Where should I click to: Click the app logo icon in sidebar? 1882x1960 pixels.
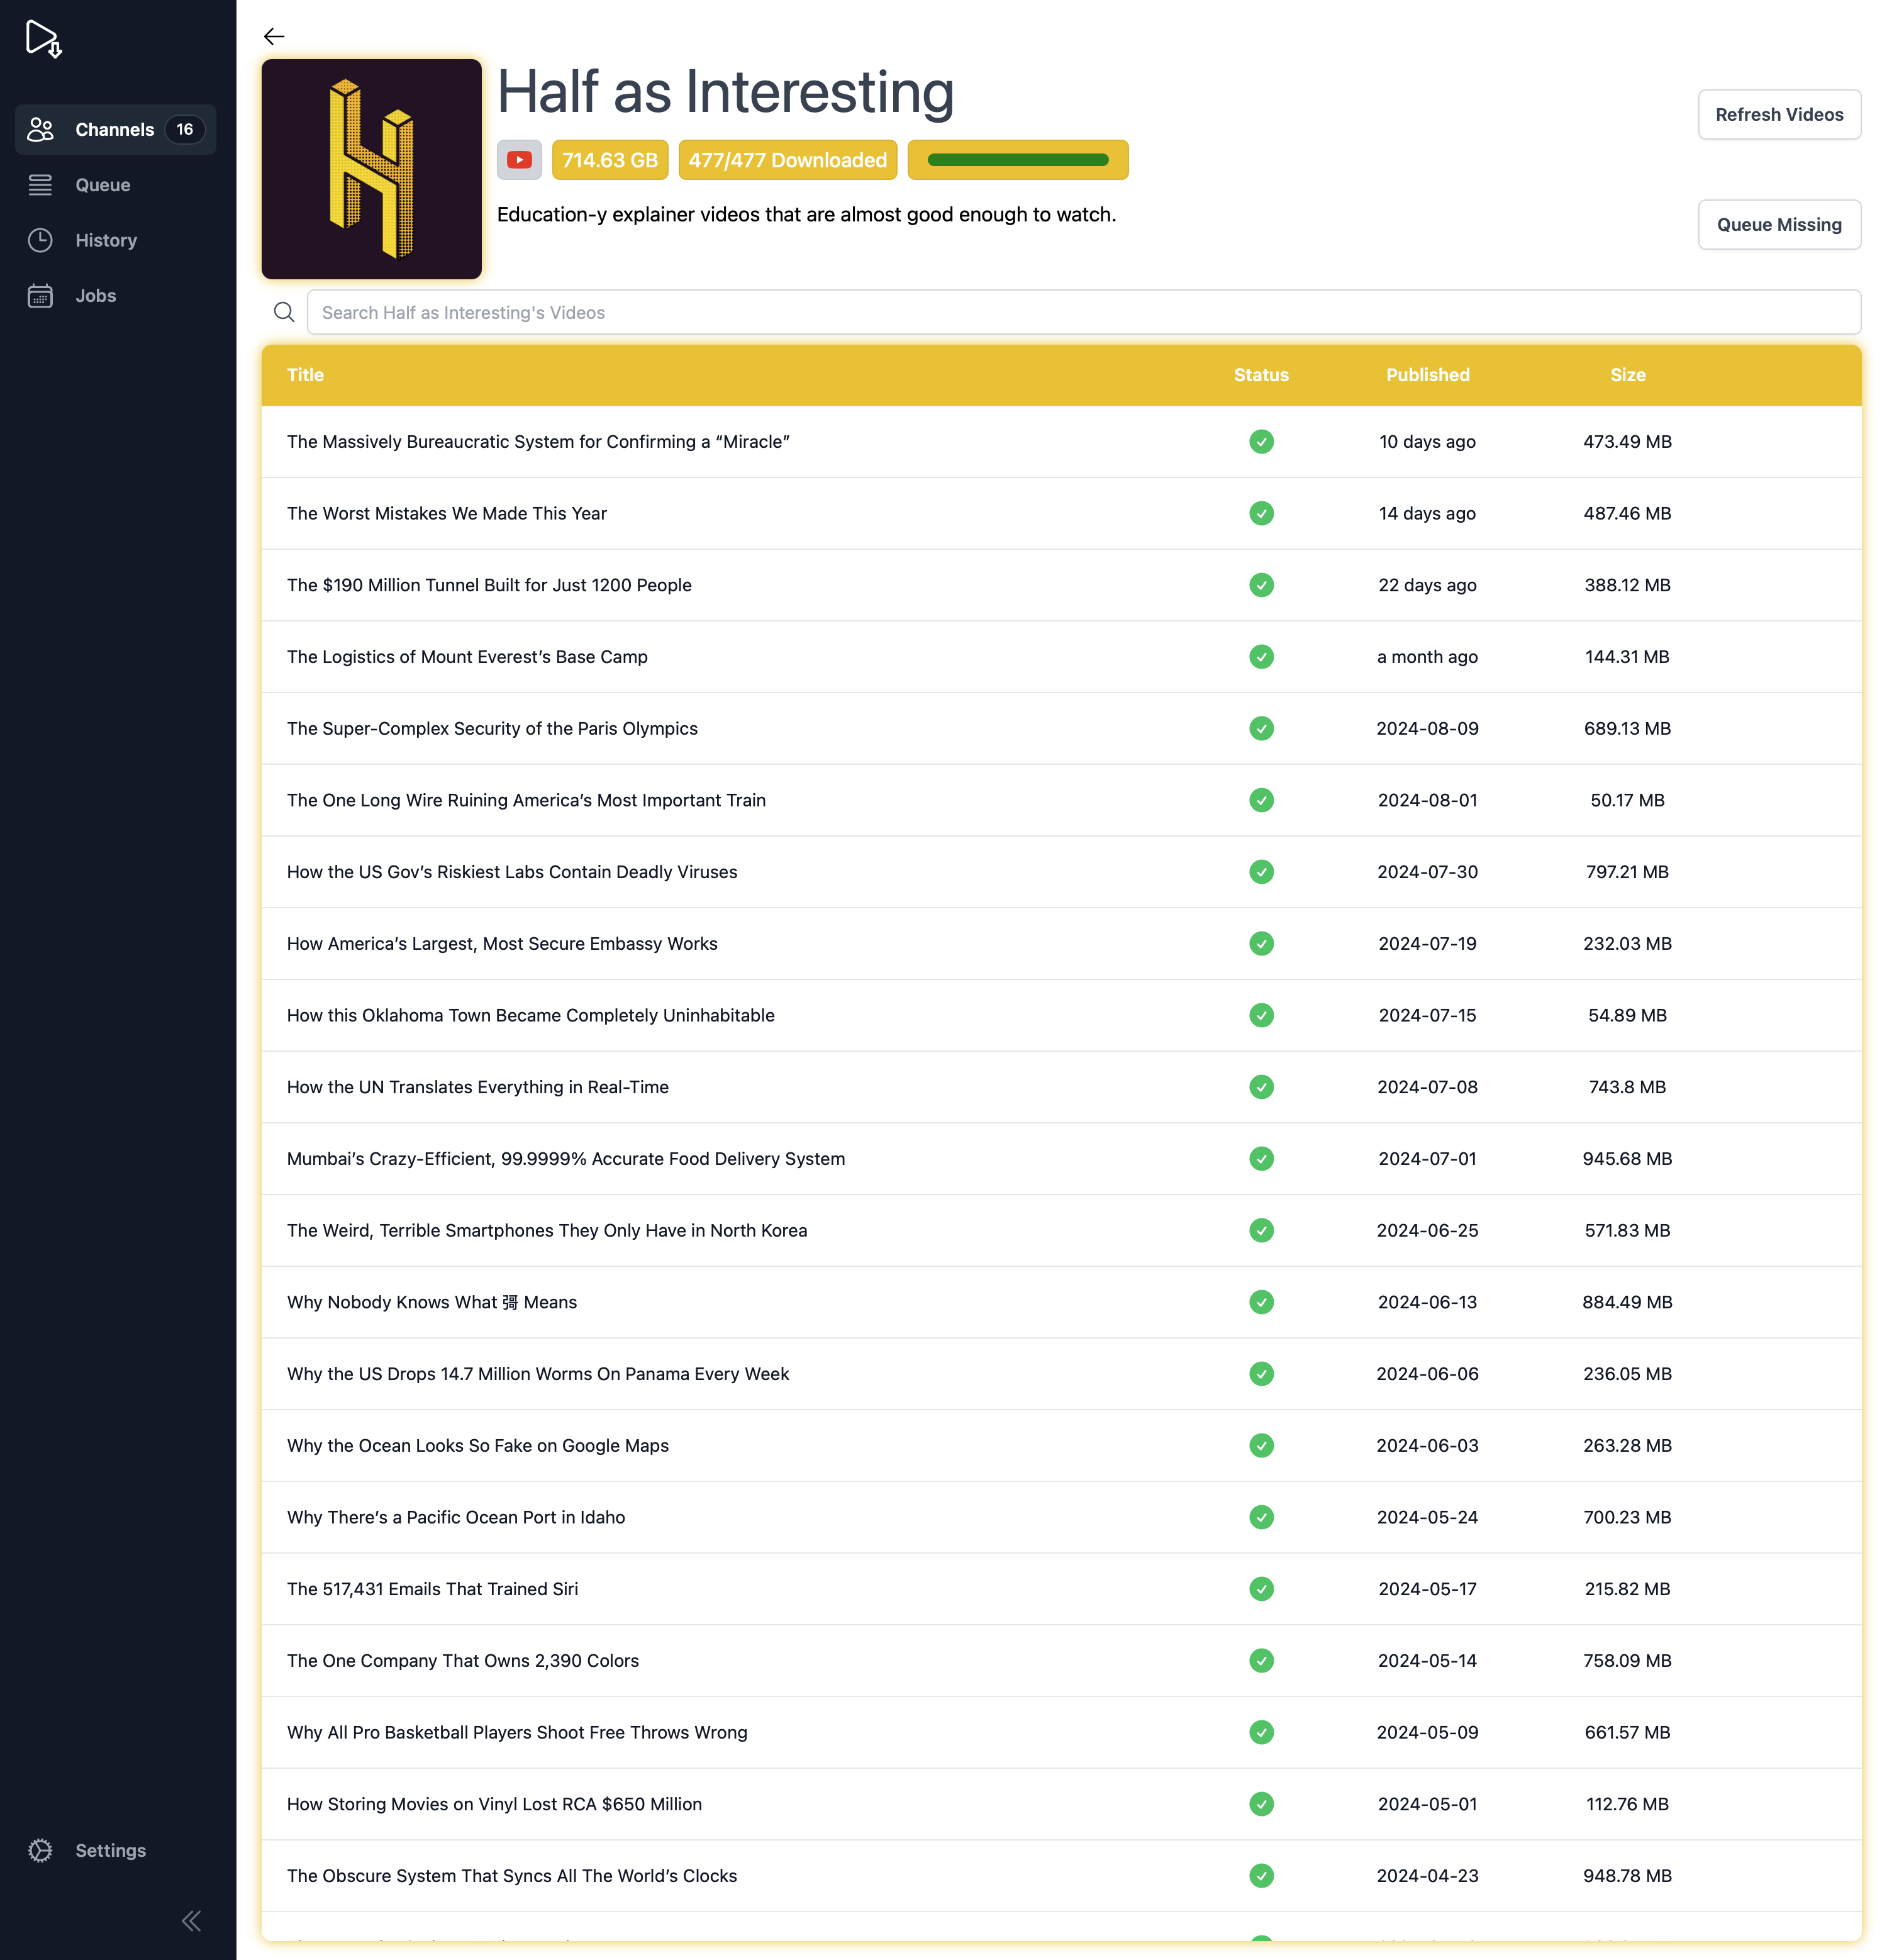click(x=43, y=39)
